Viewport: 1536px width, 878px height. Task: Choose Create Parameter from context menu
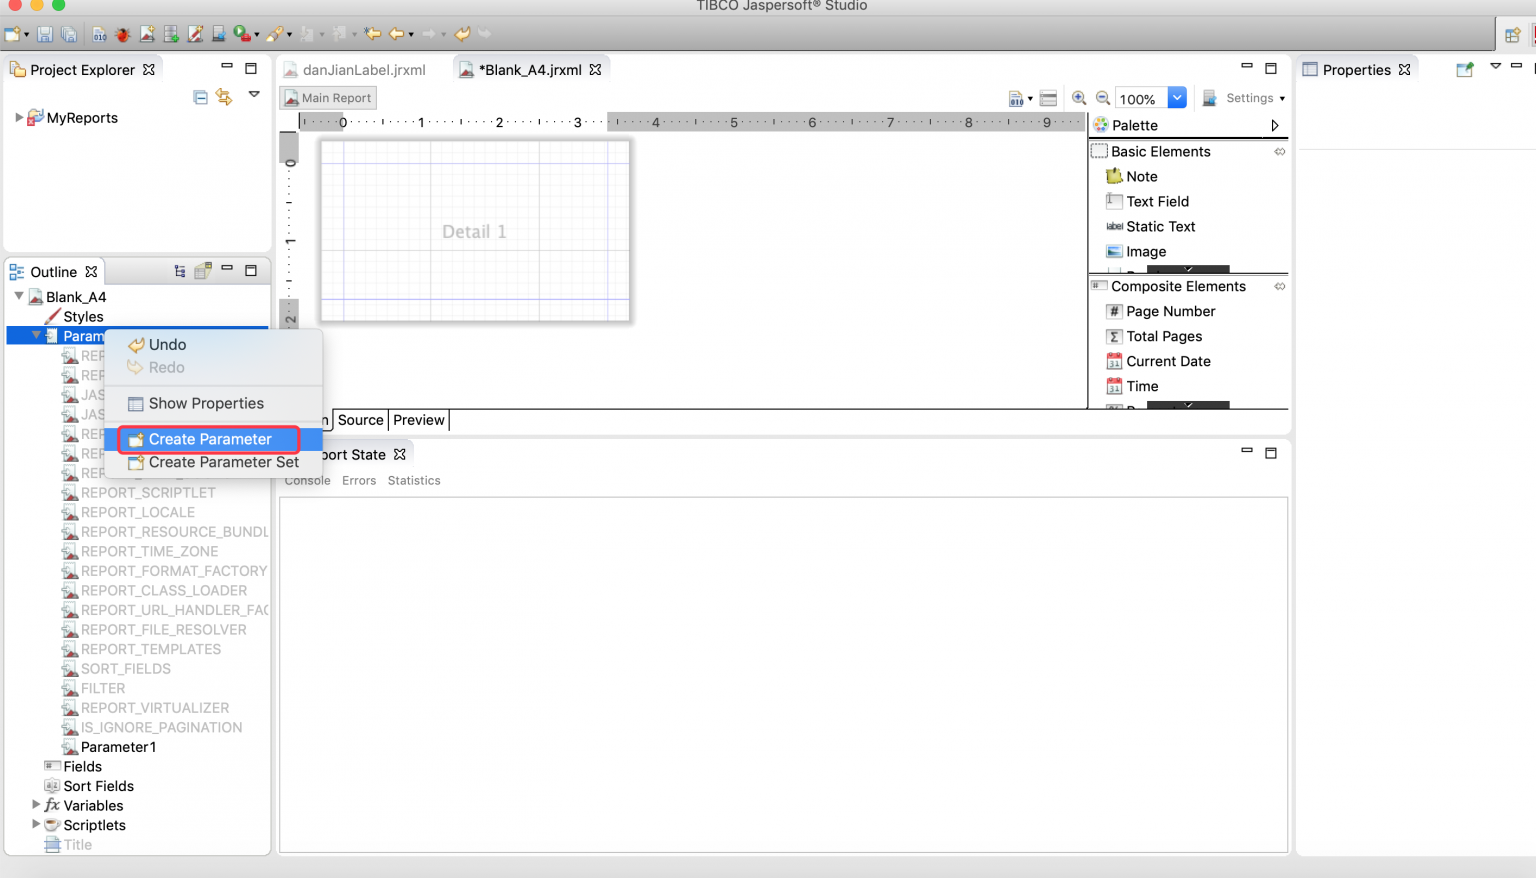point(210,439)
